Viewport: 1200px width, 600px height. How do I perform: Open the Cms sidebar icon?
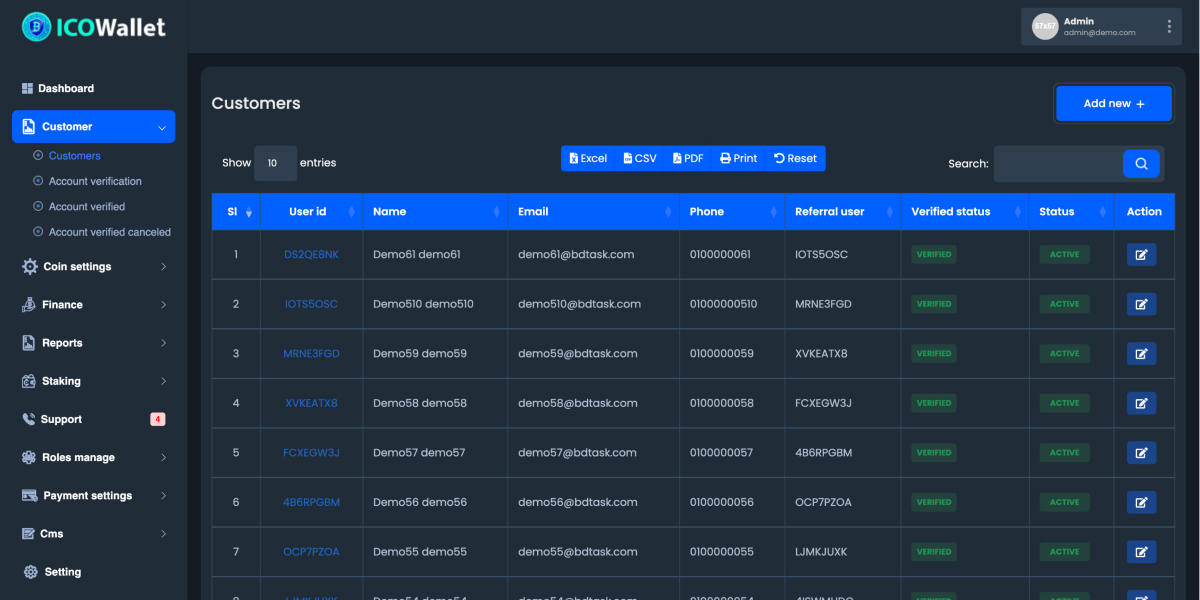coord(28,533)
